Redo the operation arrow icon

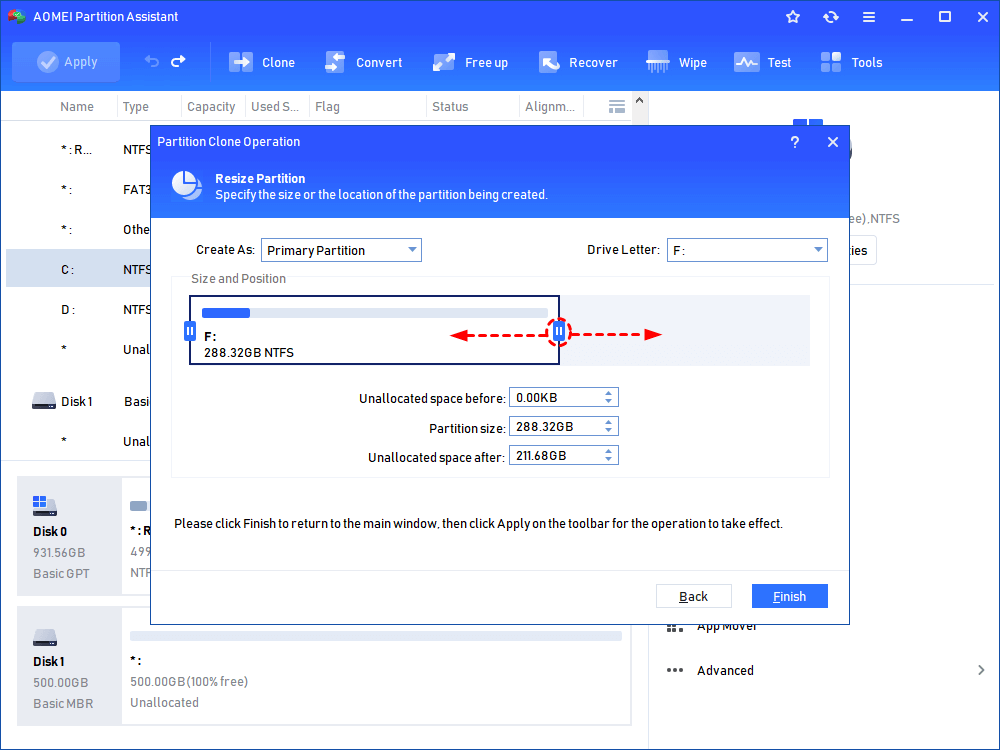pyautogui.click(x=179, y=61)
